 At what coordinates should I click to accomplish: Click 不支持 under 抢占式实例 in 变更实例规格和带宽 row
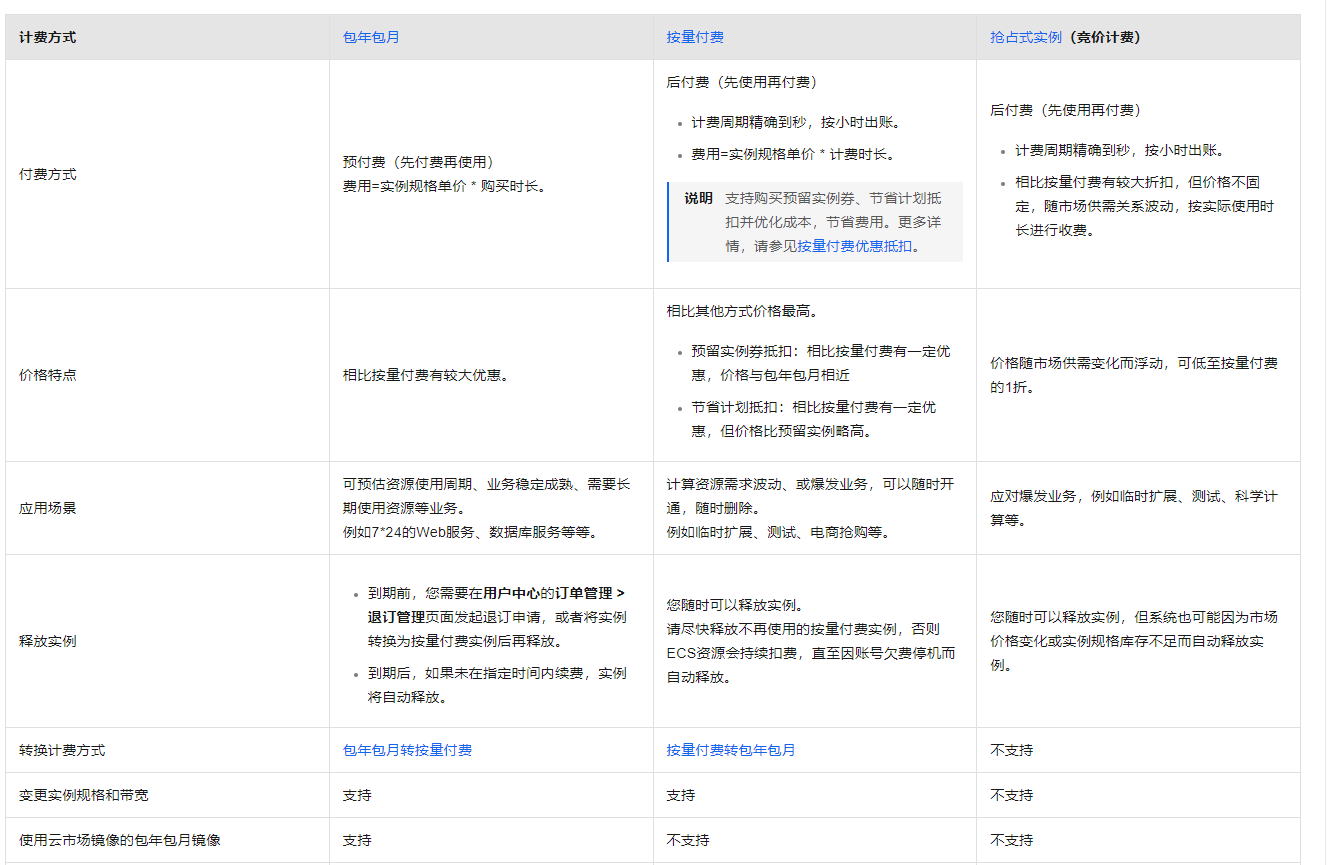(1012, 795)
